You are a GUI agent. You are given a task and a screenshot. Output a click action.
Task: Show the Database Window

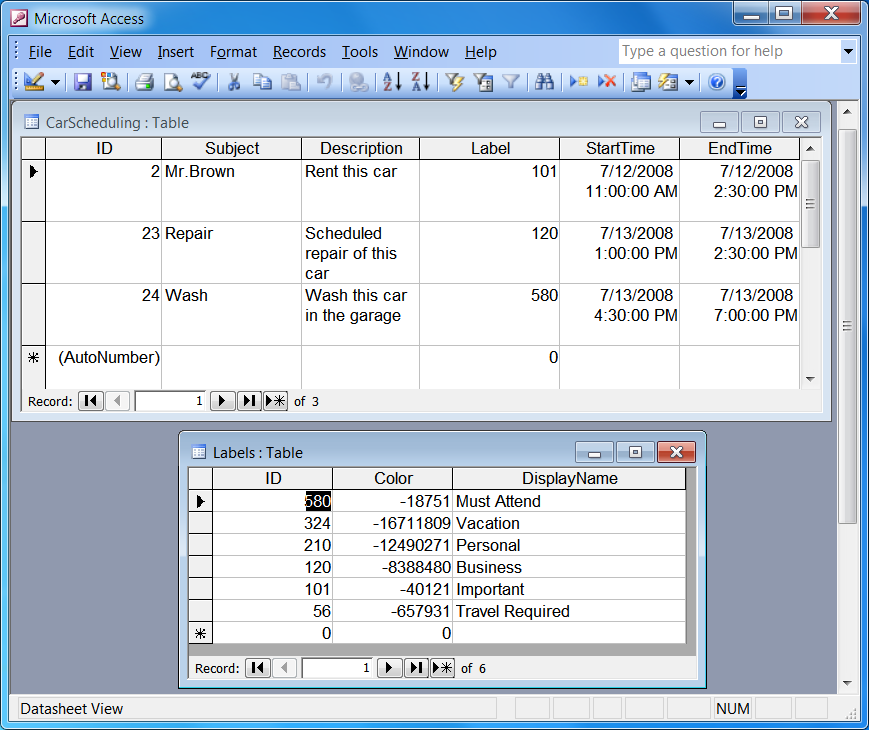641,82
